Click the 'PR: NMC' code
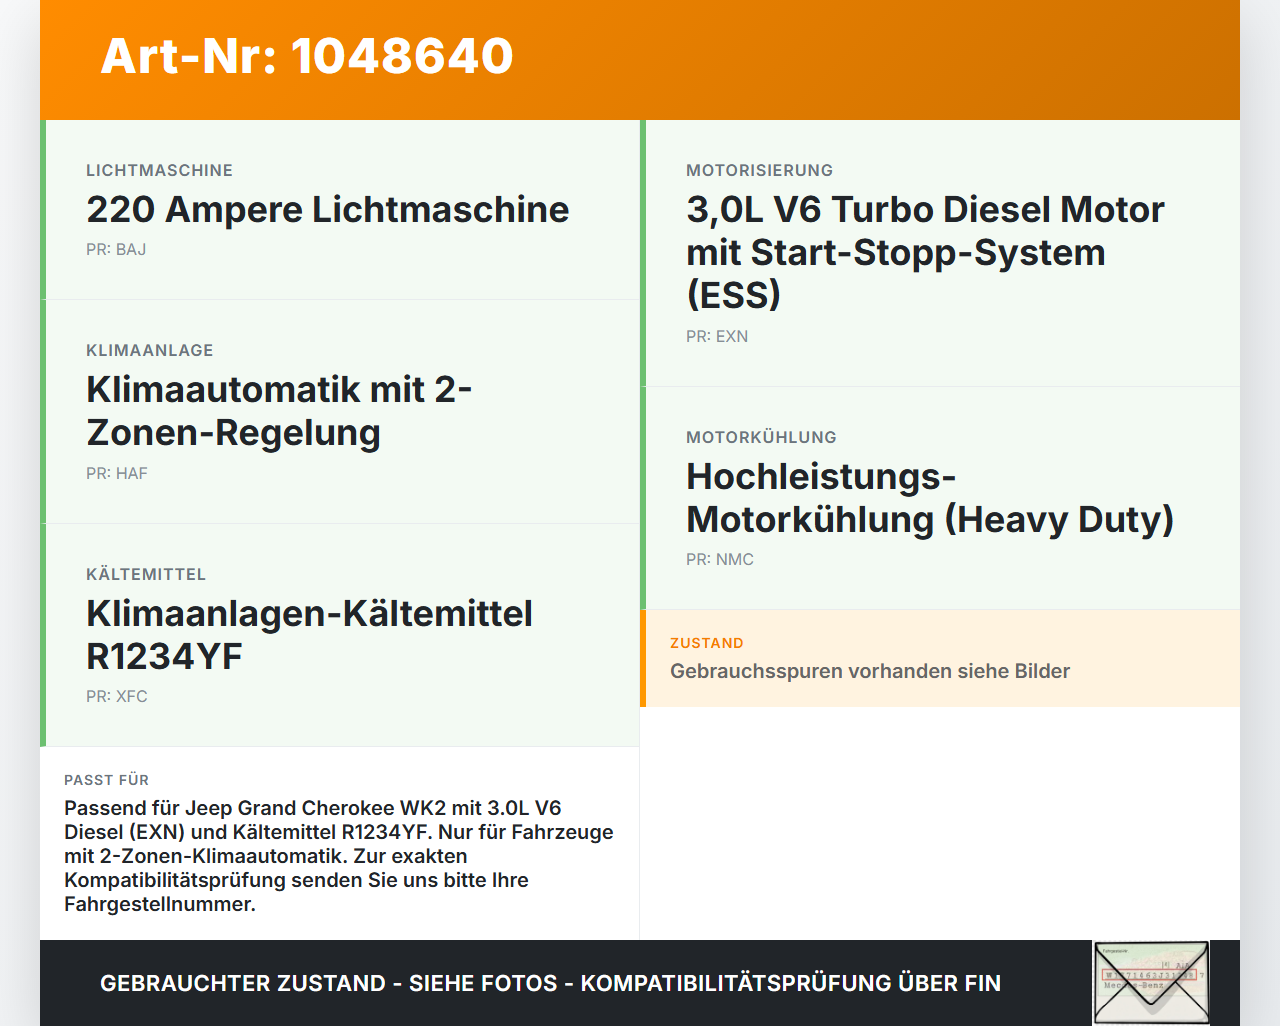The height and width of the screenshot is (1026, 1280). point(720,559)
